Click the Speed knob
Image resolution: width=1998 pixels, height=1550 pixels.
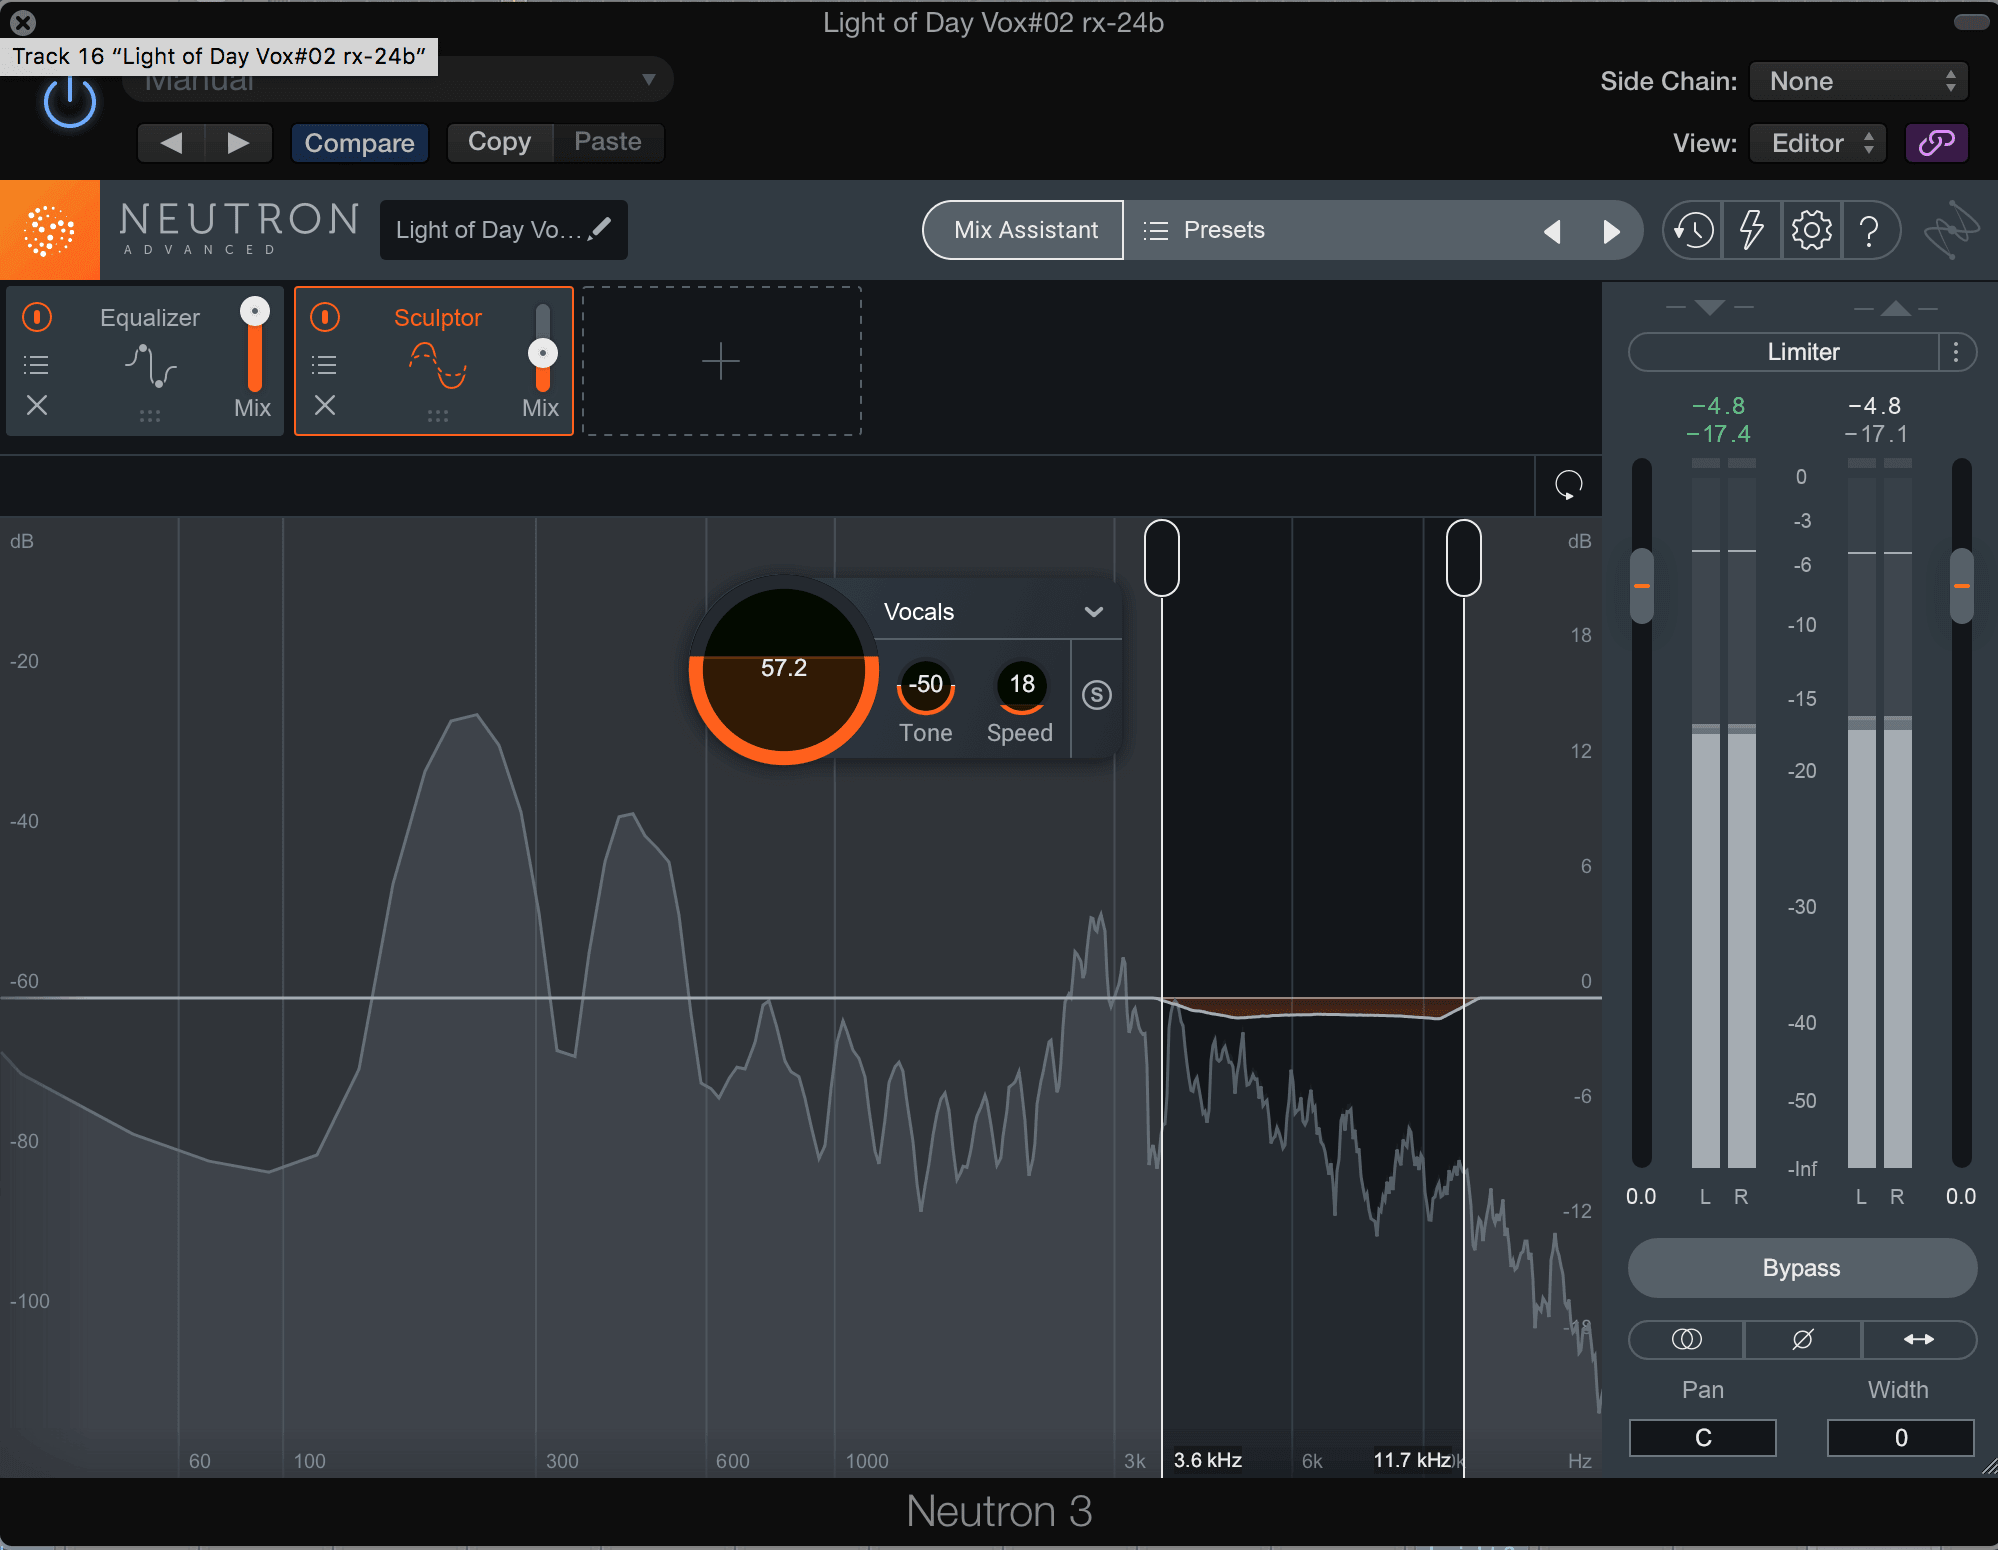coord(1021,685)
